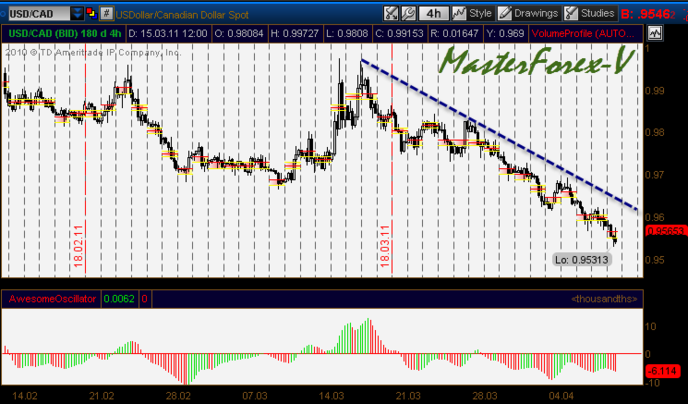Click the USD/CAD symbol input field
The height and width of the screenshot is (404, 688).
tap(39, 14)
